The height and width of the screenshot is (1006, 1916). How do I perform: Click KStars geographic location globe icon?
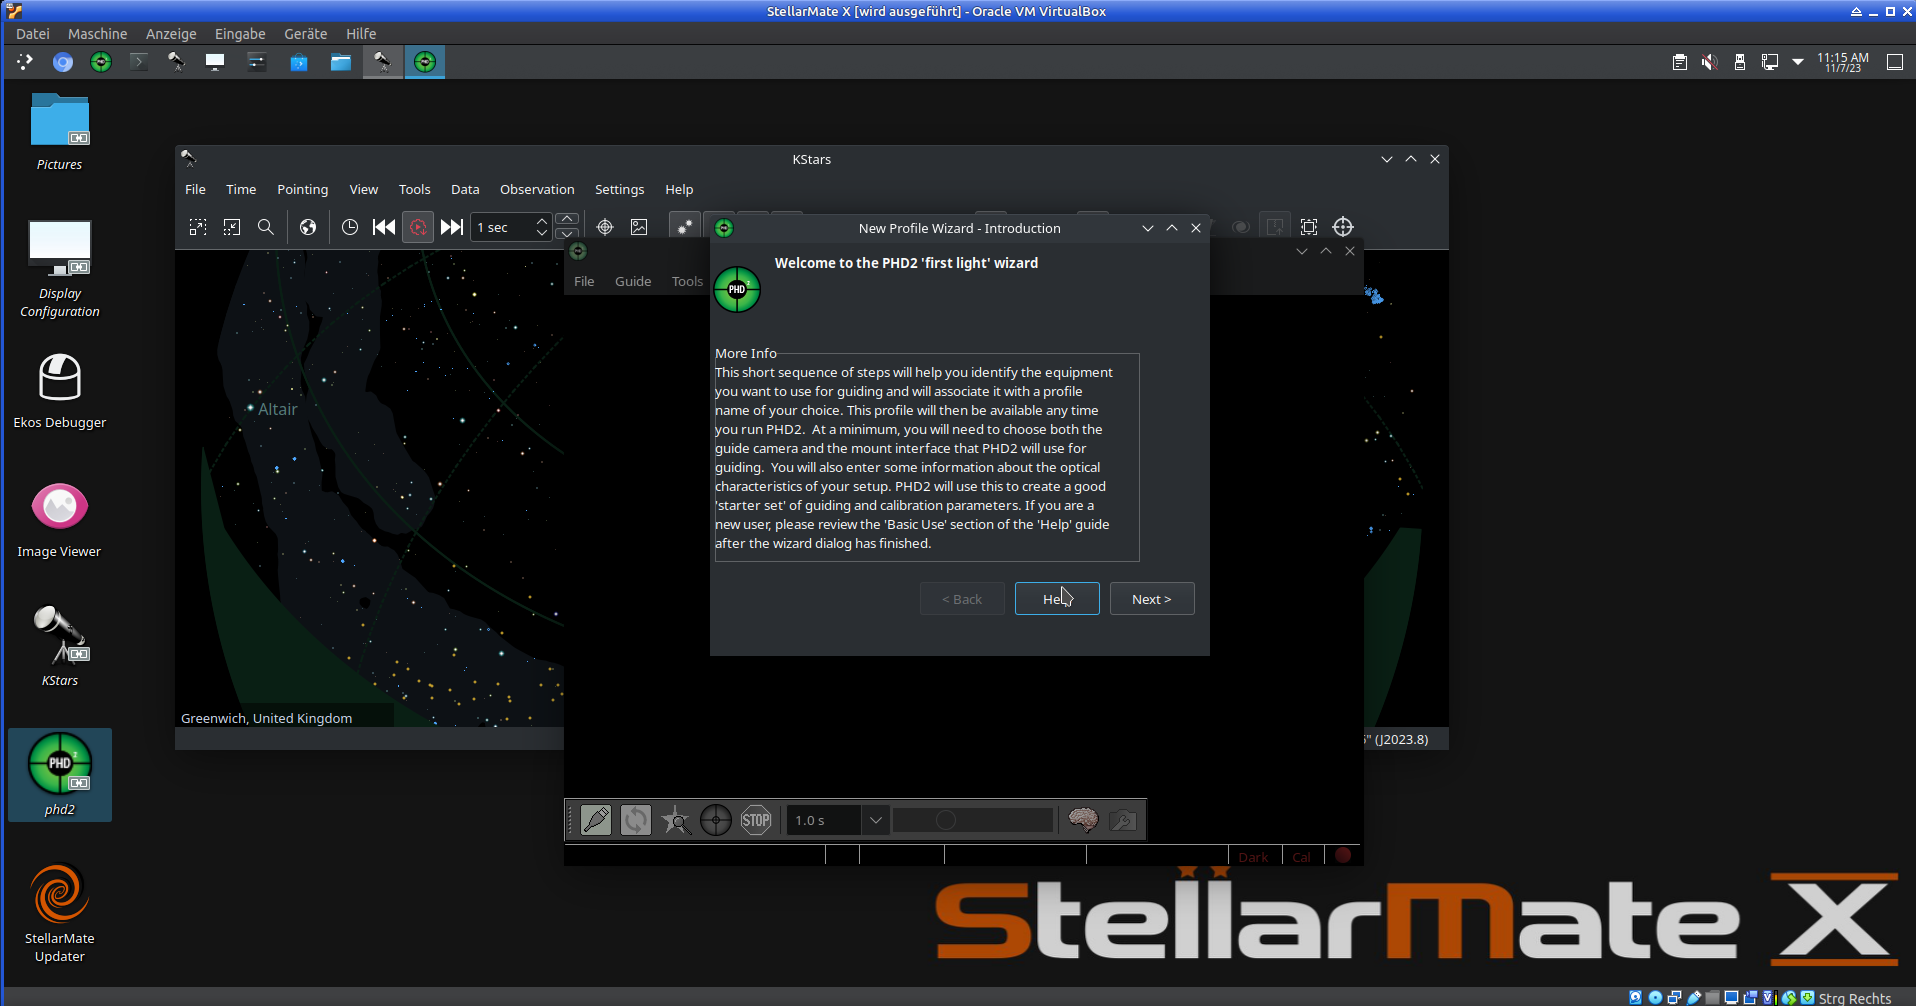click(308, 227)
